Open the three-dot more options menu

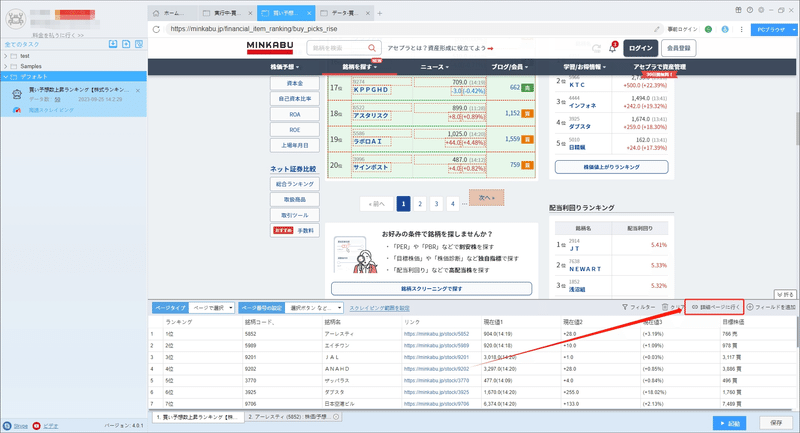(741, 30)
